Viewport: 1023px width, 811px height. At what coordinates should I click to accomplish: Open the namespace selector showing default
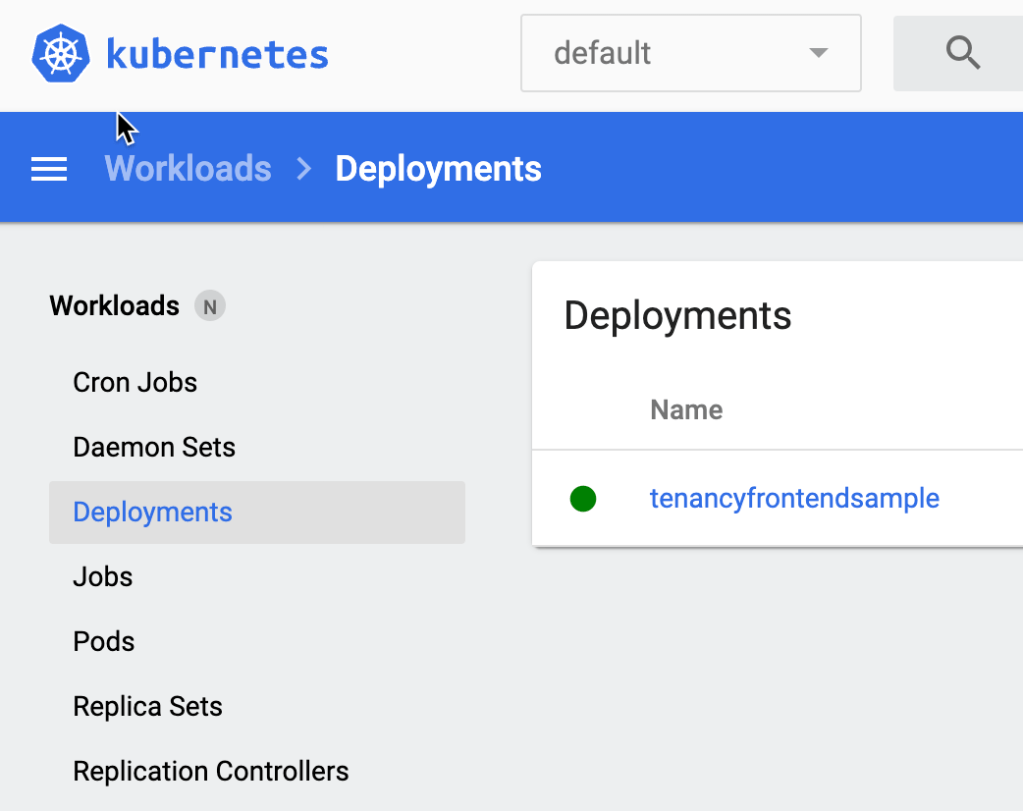tap(690, 53)
